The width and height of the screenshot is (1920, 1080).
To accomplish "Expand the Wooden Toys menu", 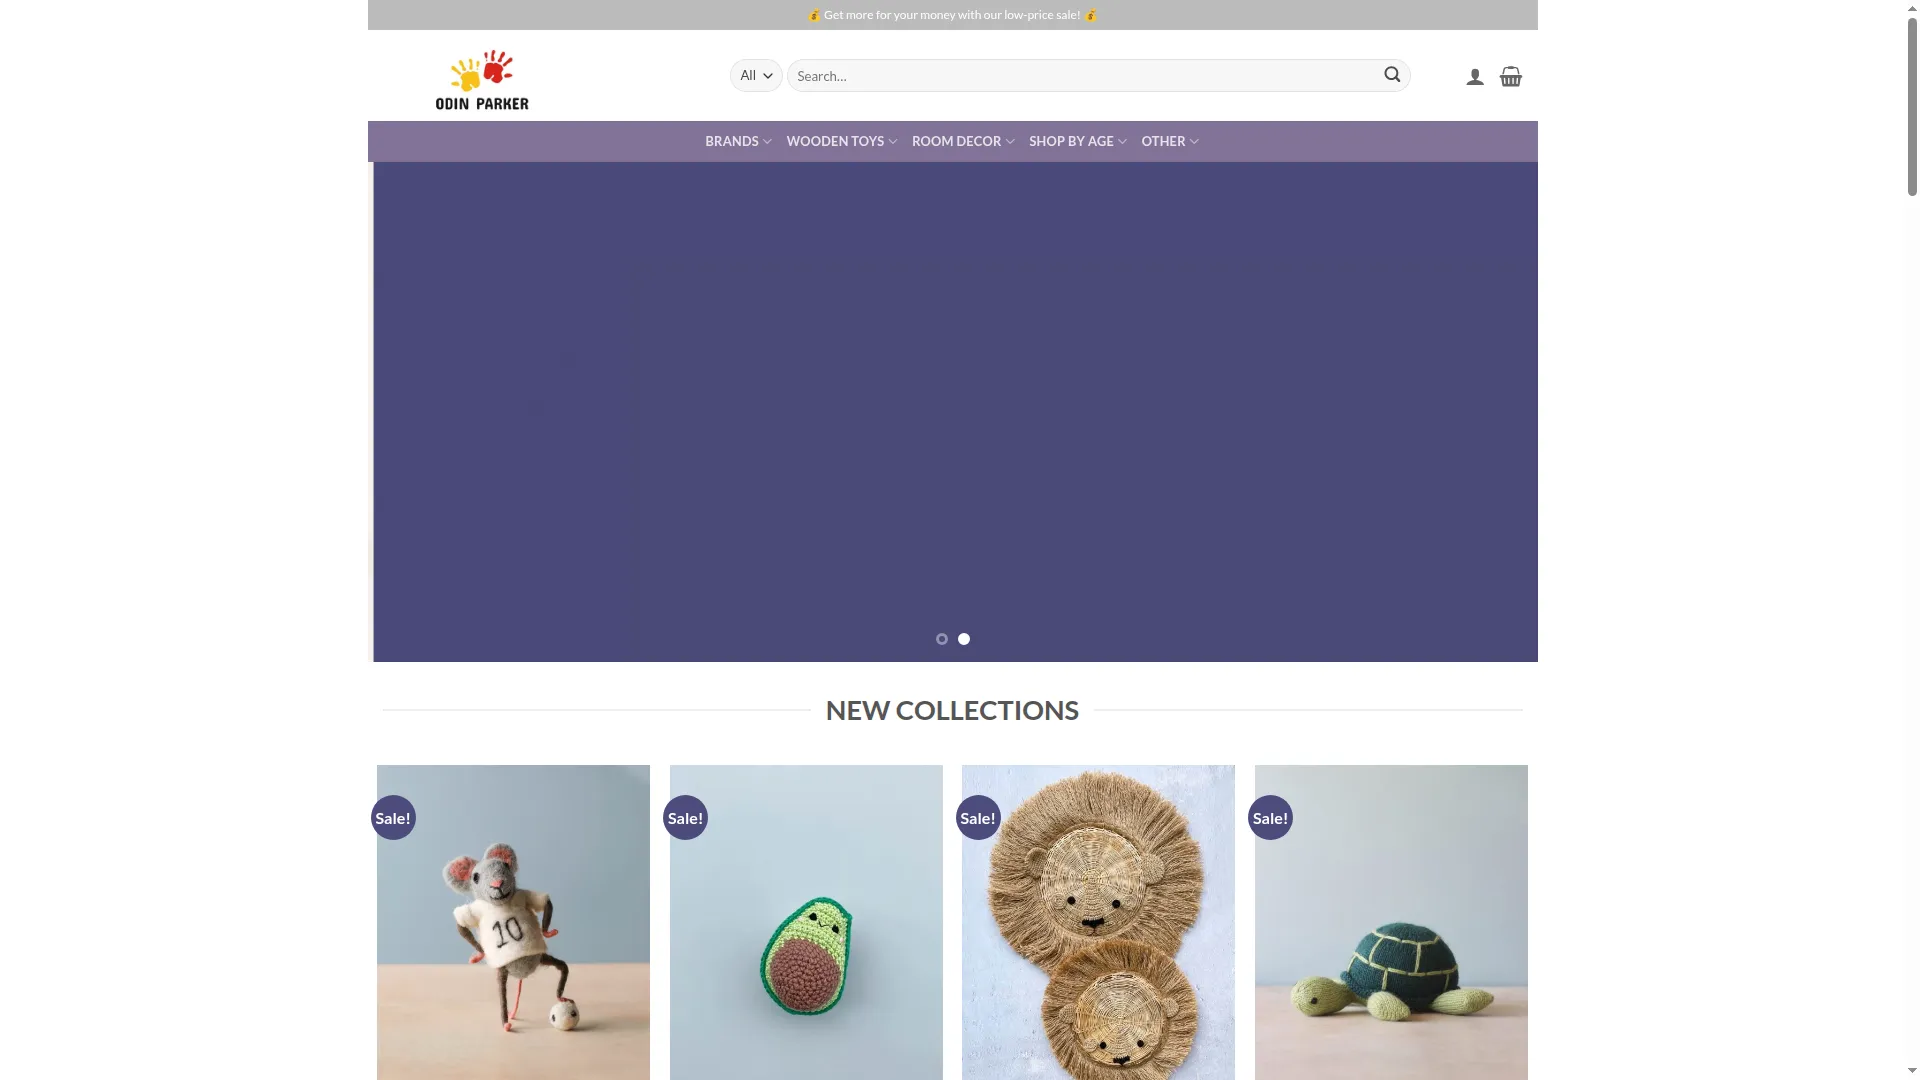I will point(842,141).
